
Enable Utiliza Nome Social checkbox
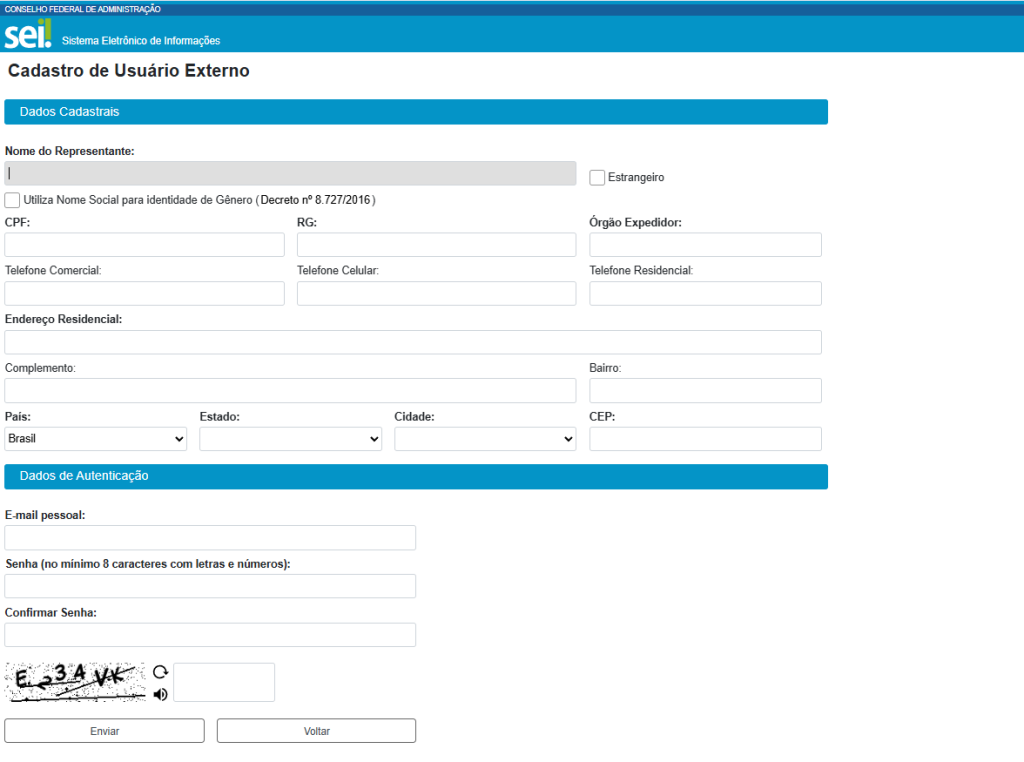pos(12,200)
